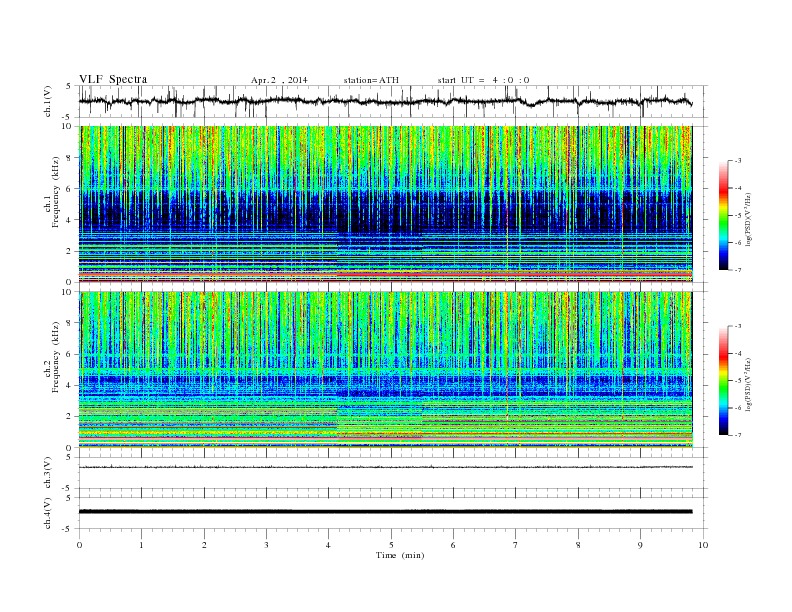Click the time axis tick label "7"
792x612 pixels.
coord(516,545)
